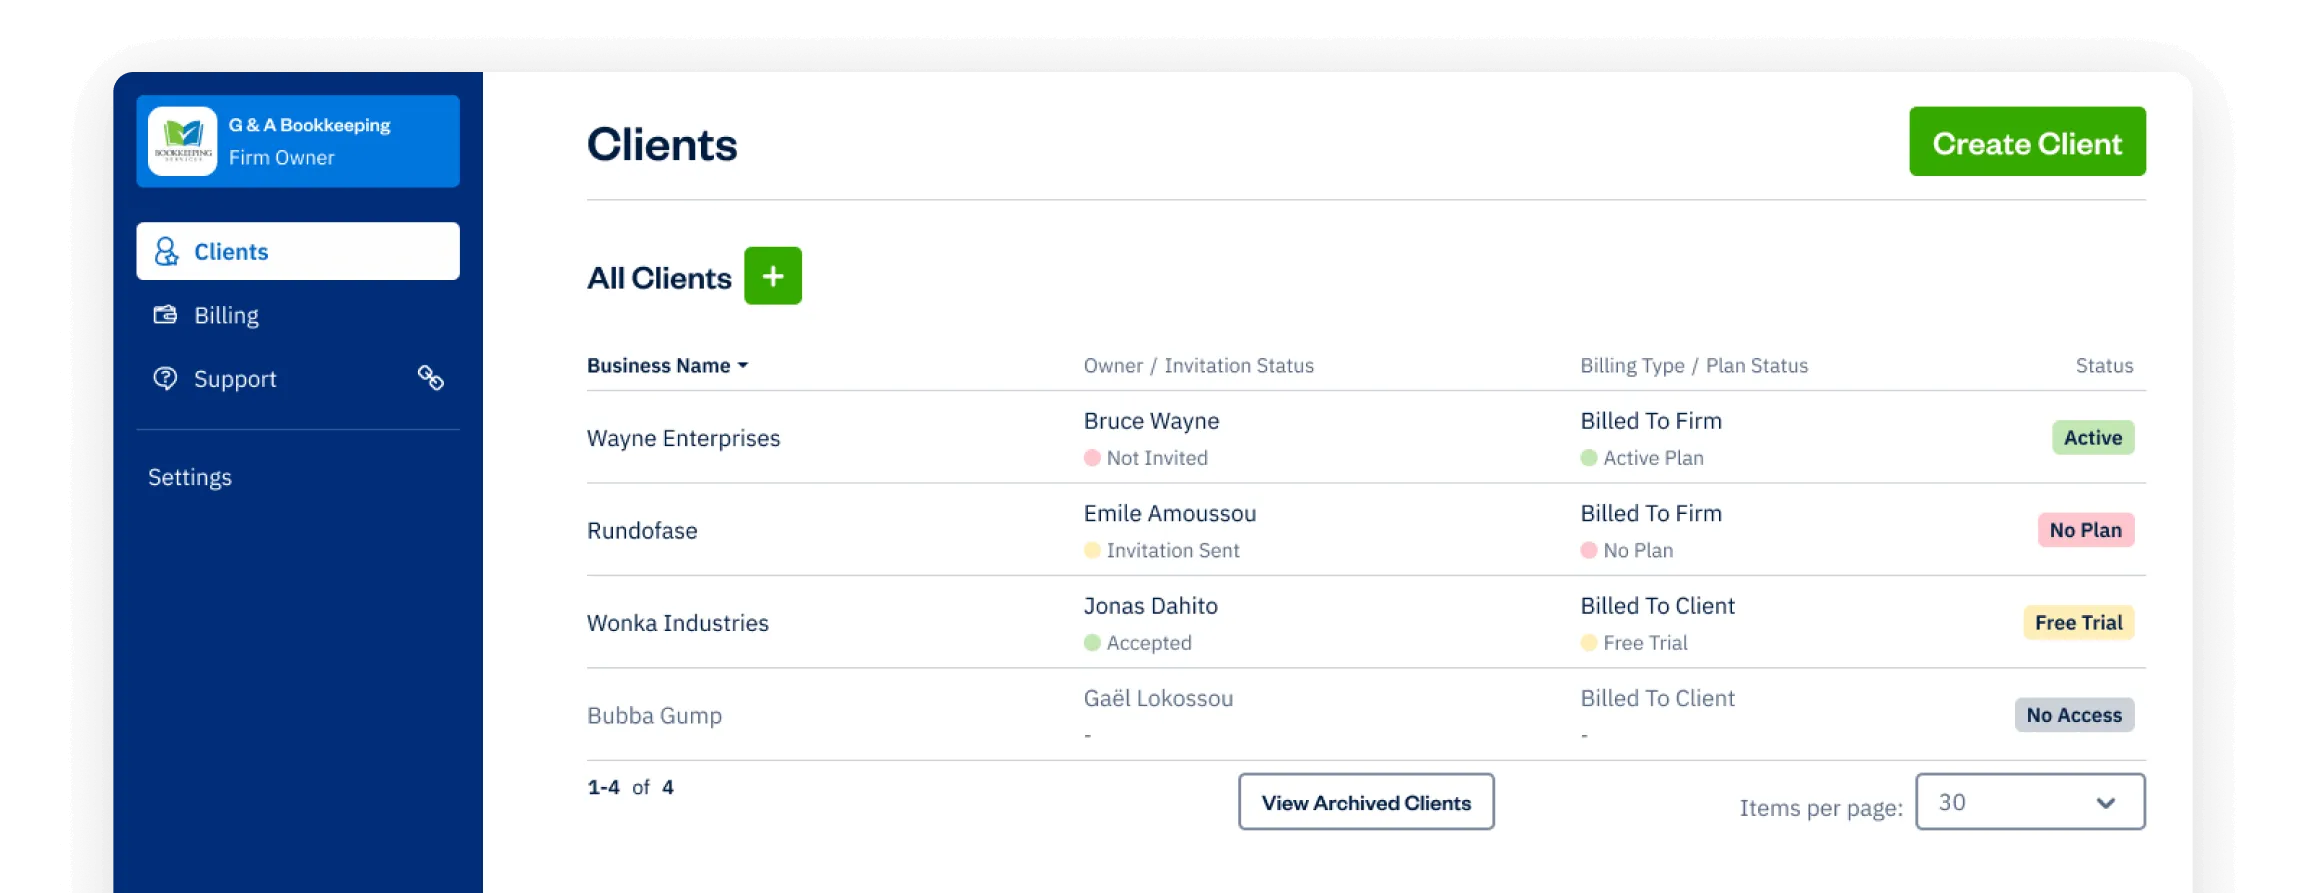This screenshot has height=893, width=2306.
Task: Click View Archived Clients button
Action: [x=1366, y=802]
